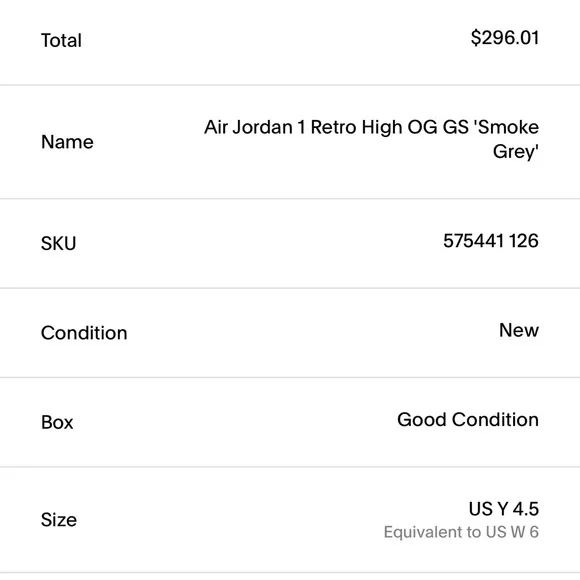Tap the empty middle area of Total row

click(x=276, y=40)
